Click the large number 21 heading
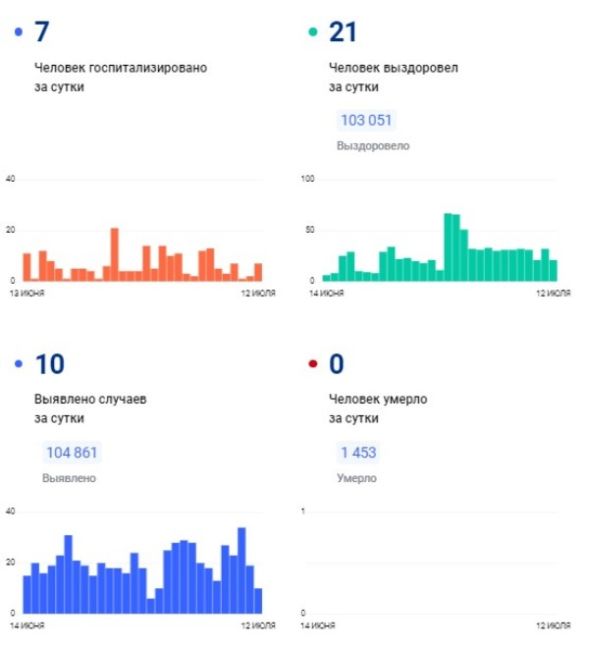Screen dimensions: 589x650 [343, 32]
